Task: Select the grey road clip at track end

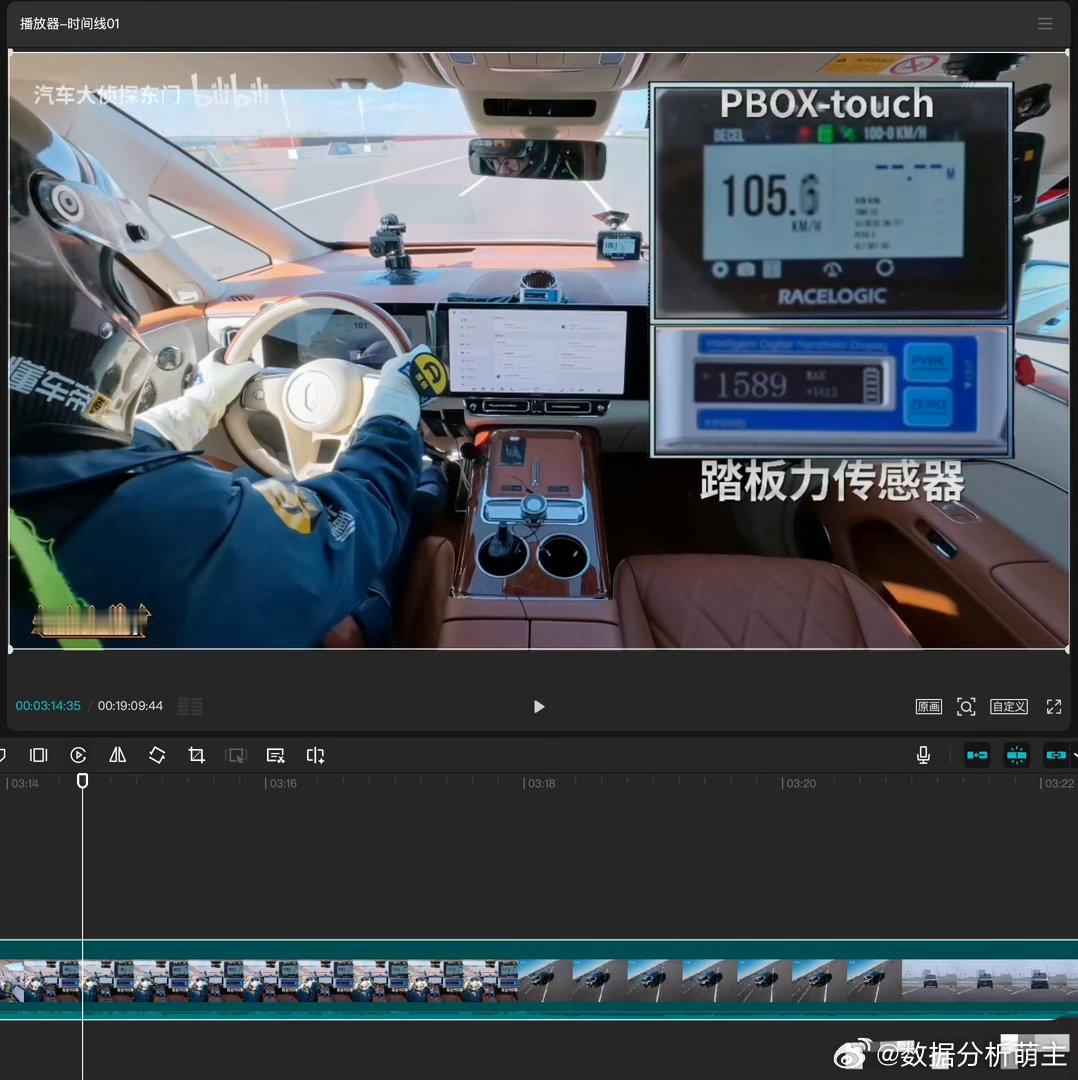Action: click(x=990, y=980)
